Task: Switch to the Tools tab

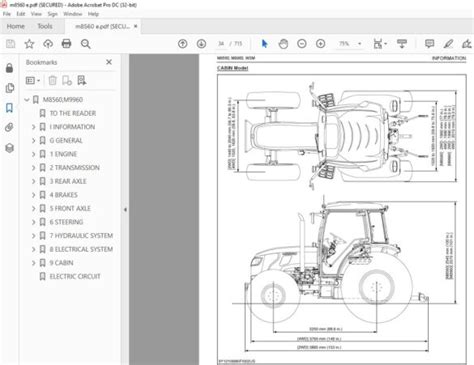Action: pyautogui.click(x=45, y=26)
